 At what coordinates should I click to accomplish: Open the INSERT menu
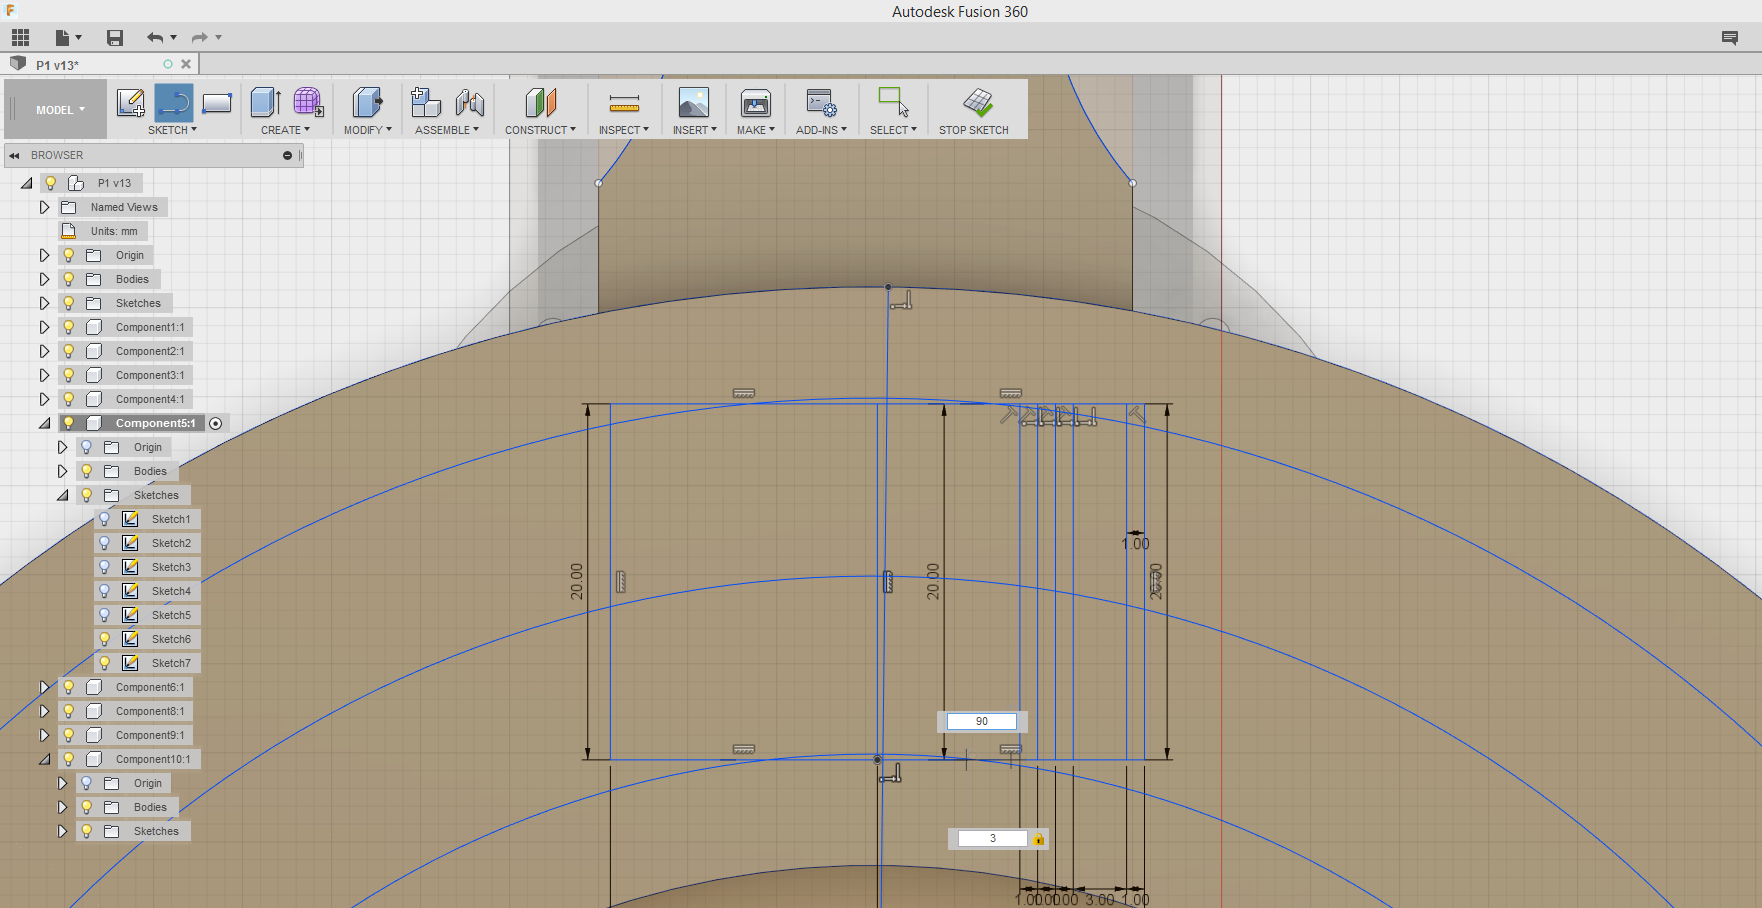[694, 130]
